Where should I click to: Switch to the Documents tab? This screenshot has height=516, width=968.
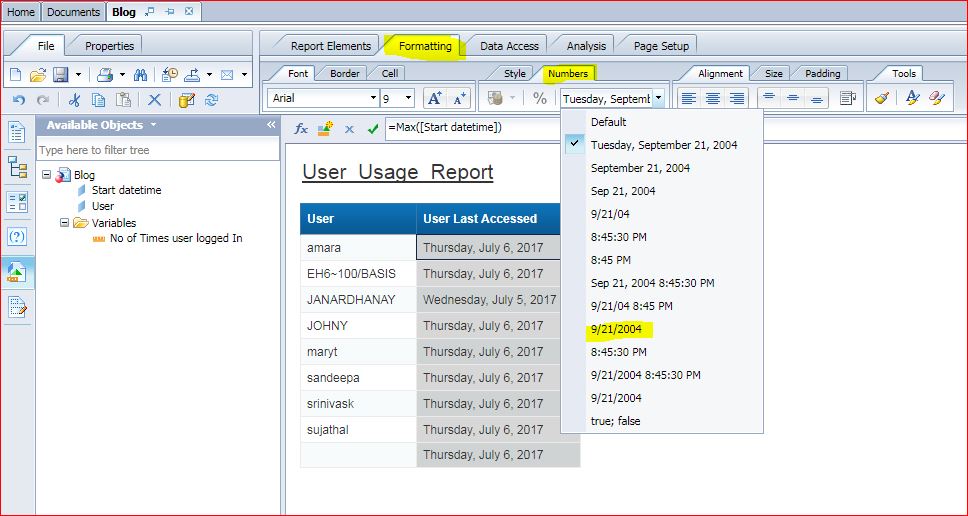tap(73, 12)
